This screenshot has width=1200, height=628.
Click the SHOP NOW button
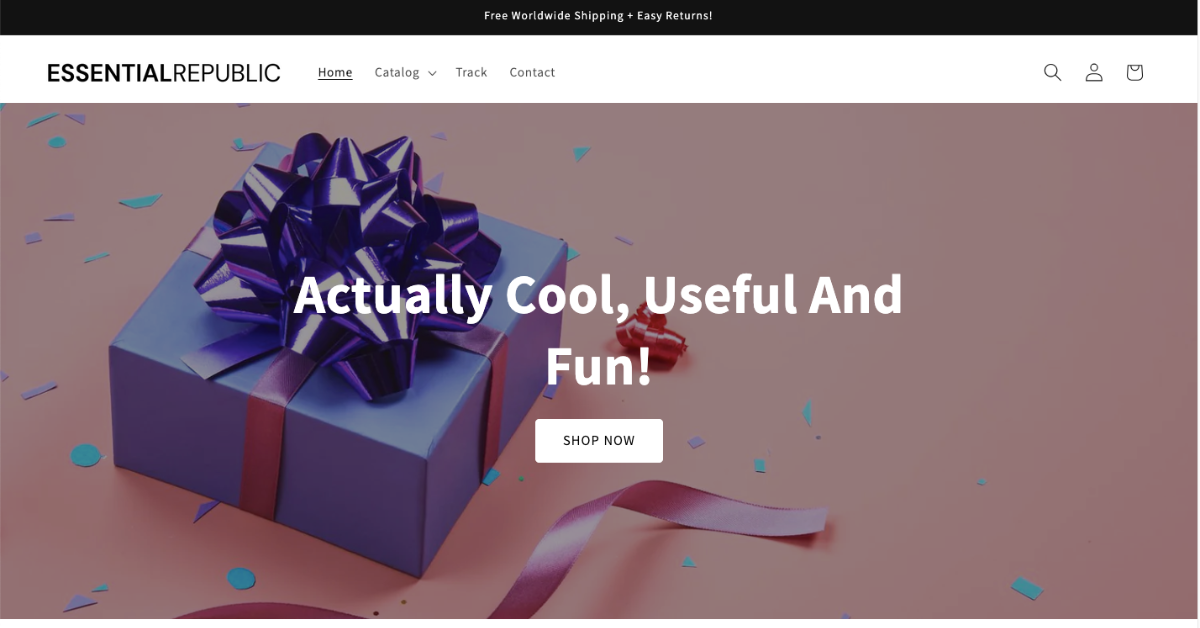[x=599, y=440]
